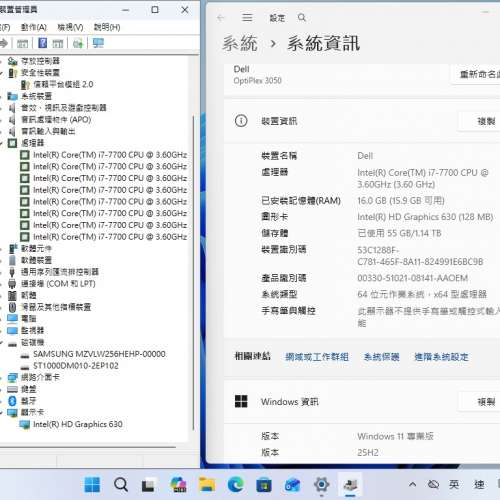Switch to Settings via taskbar gear icon
Viewport: 500px width, 500px height.
321,485
